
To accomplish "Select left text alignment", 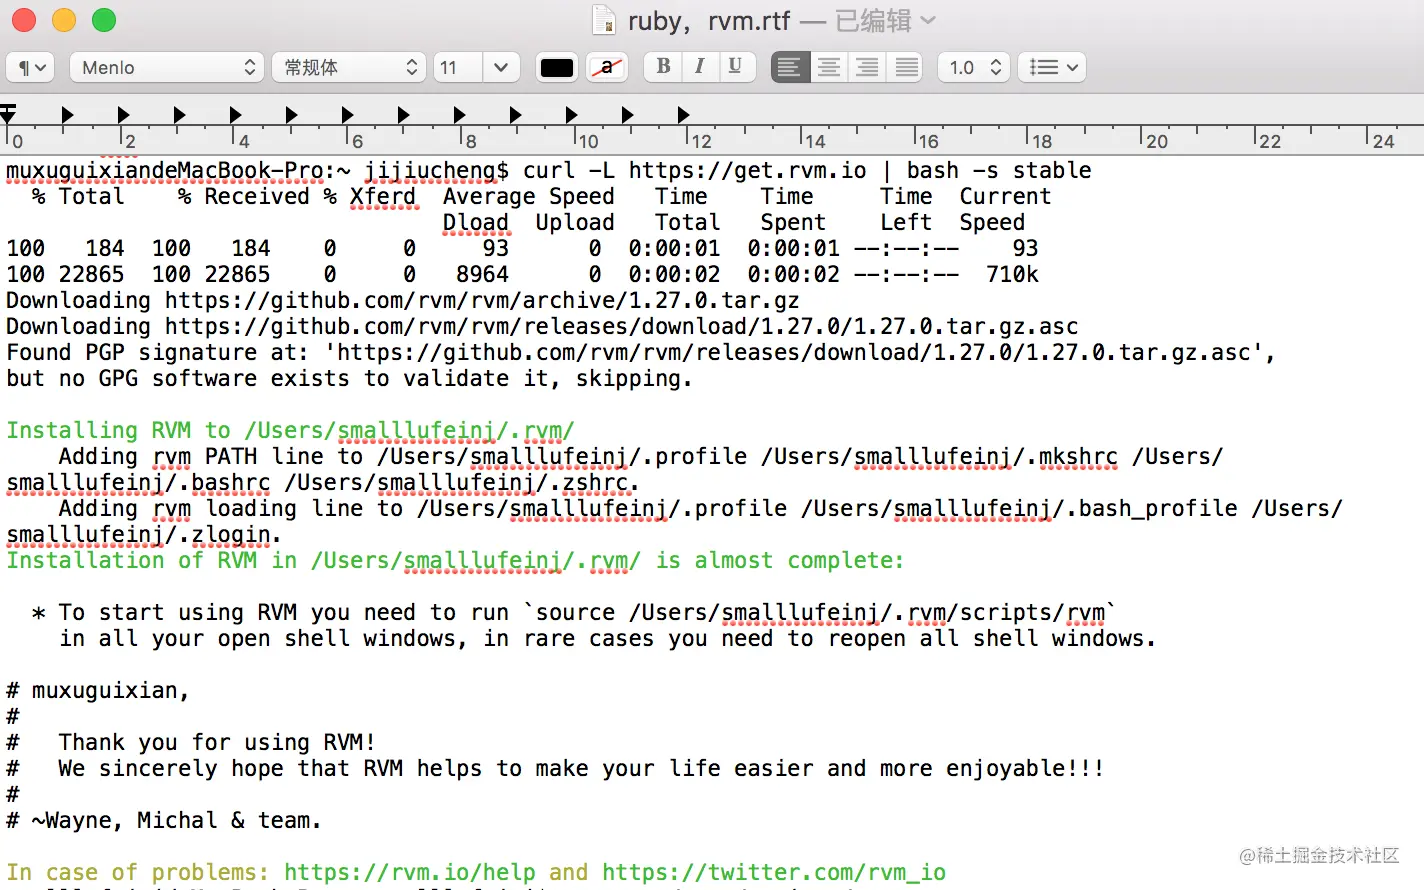I will point(789,67).
